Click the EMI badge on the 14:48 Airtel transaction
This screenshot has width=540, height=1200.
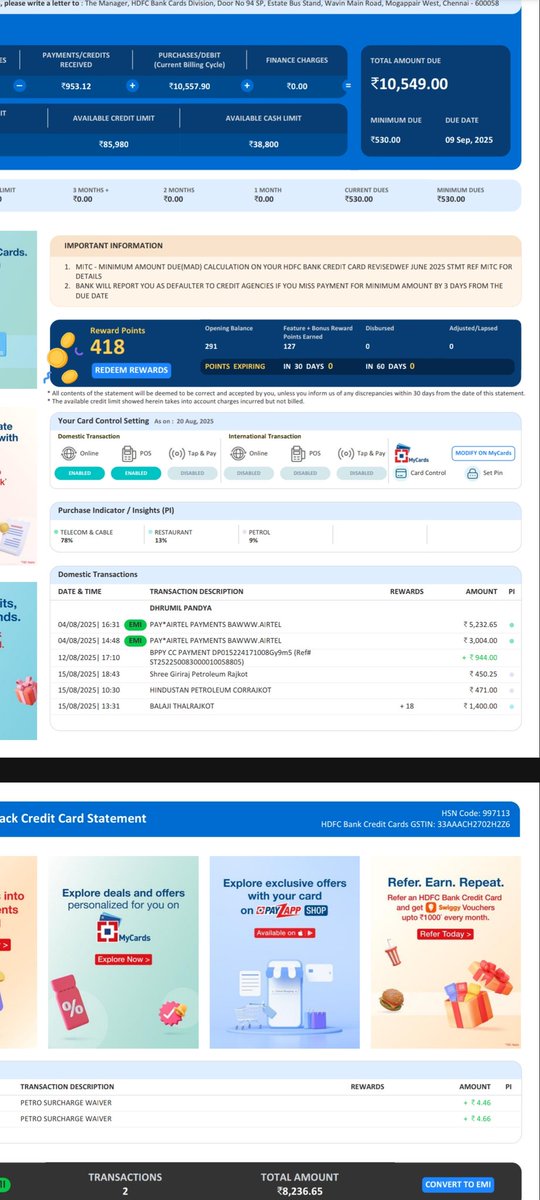click(135, 639)
